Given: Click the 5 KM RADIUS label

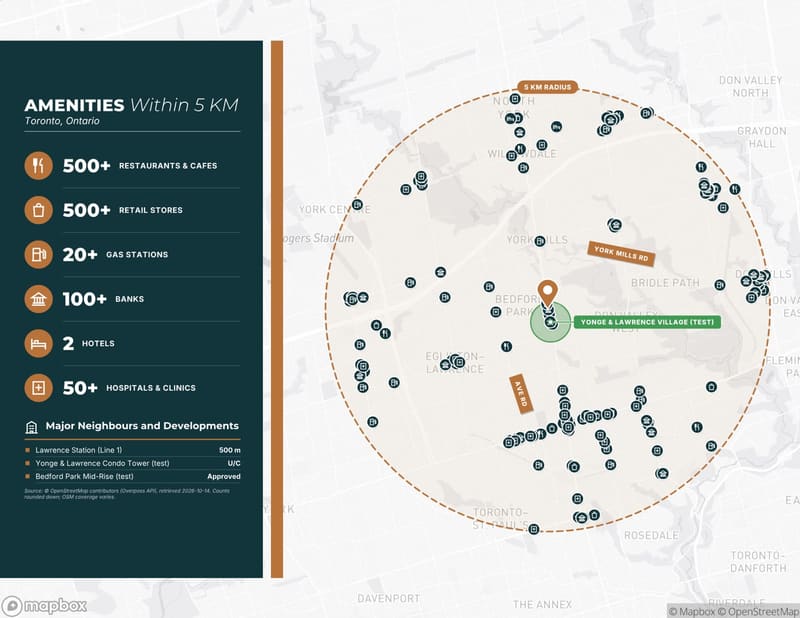Looking at the screenshot, I should (547, 87).
